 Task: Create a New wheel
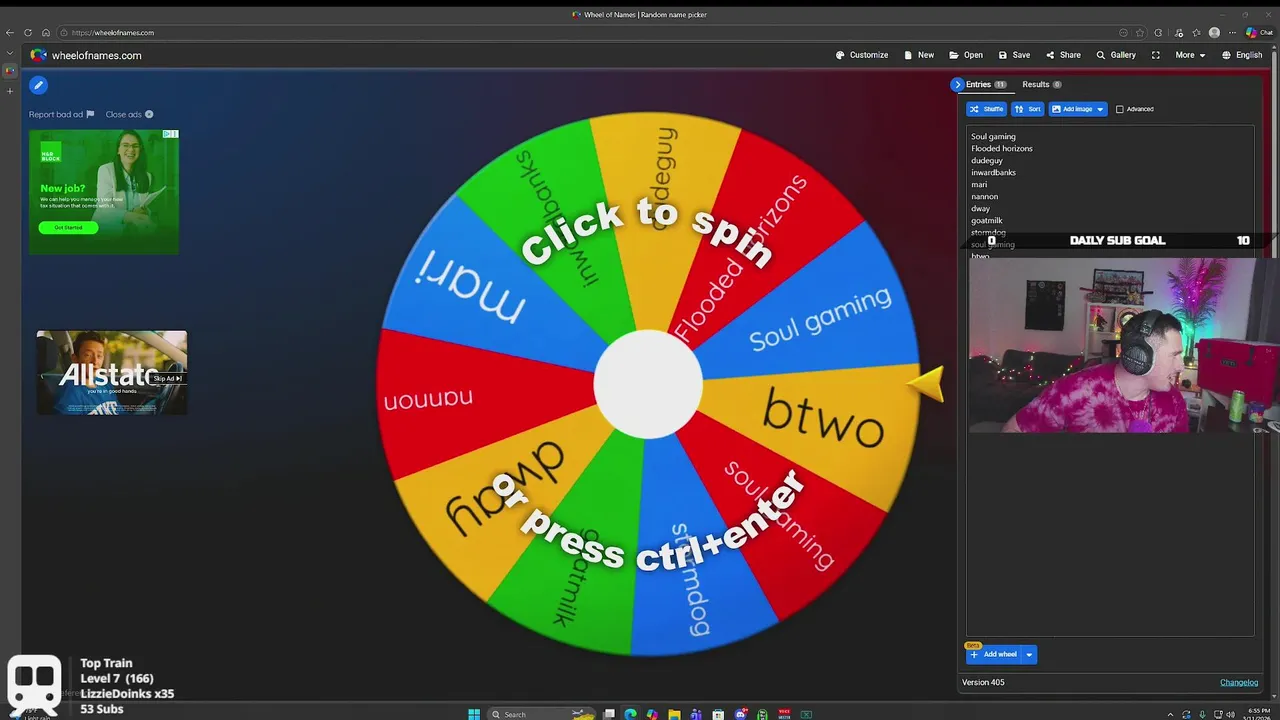919,55
